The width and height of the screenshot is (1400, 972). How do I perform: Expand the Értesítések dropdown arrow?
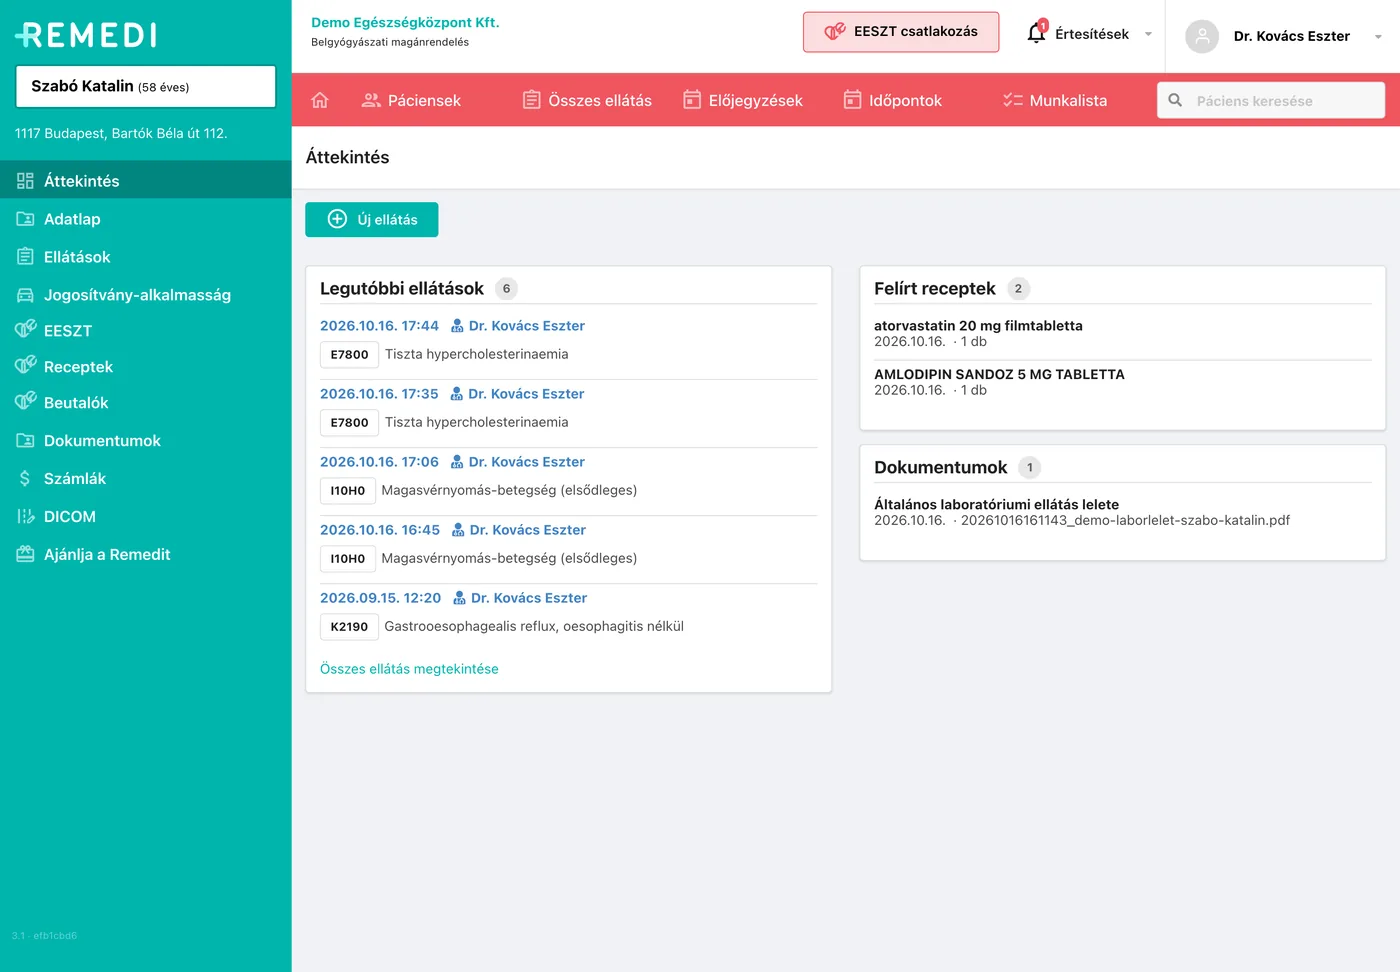click(1148, 34)
